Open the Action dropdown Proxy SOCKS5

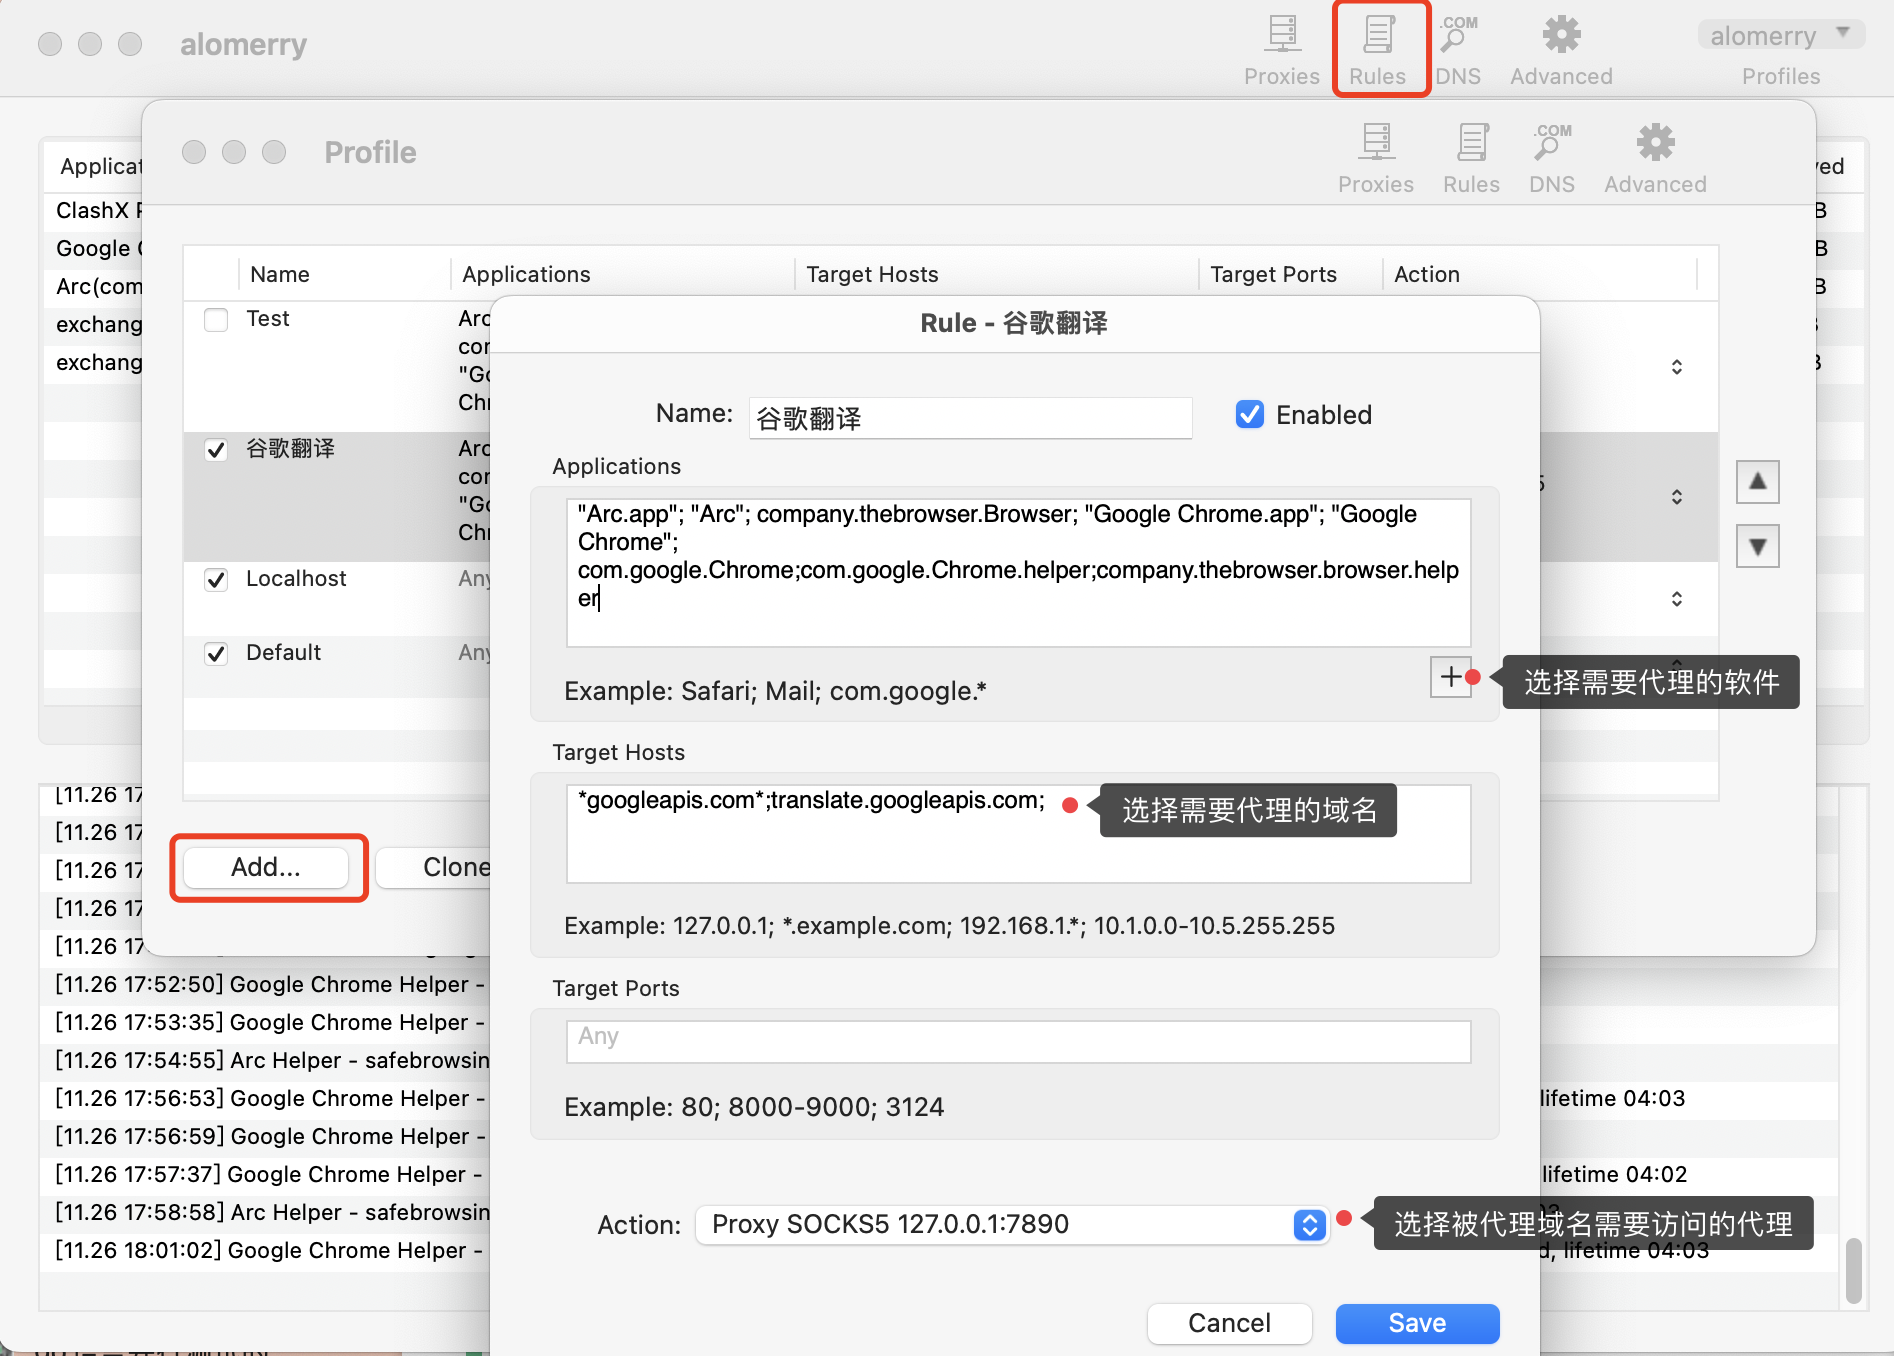coord(1011,1224)
